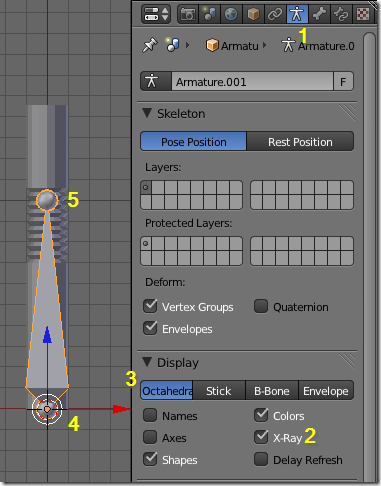
Task: Open the Object Constraints chain tab
Action: [275, 14]
